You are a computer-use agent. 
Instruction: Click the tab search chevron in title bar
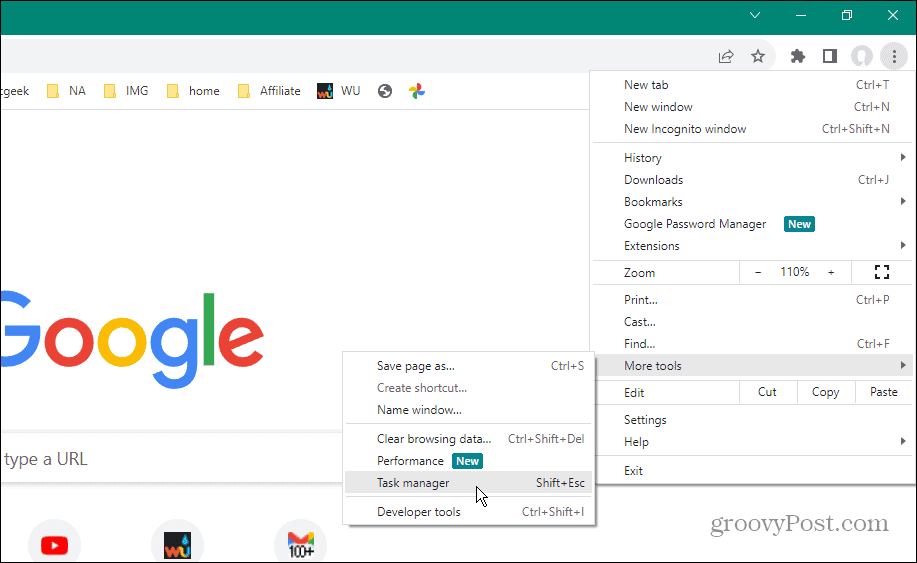(755, 15)
